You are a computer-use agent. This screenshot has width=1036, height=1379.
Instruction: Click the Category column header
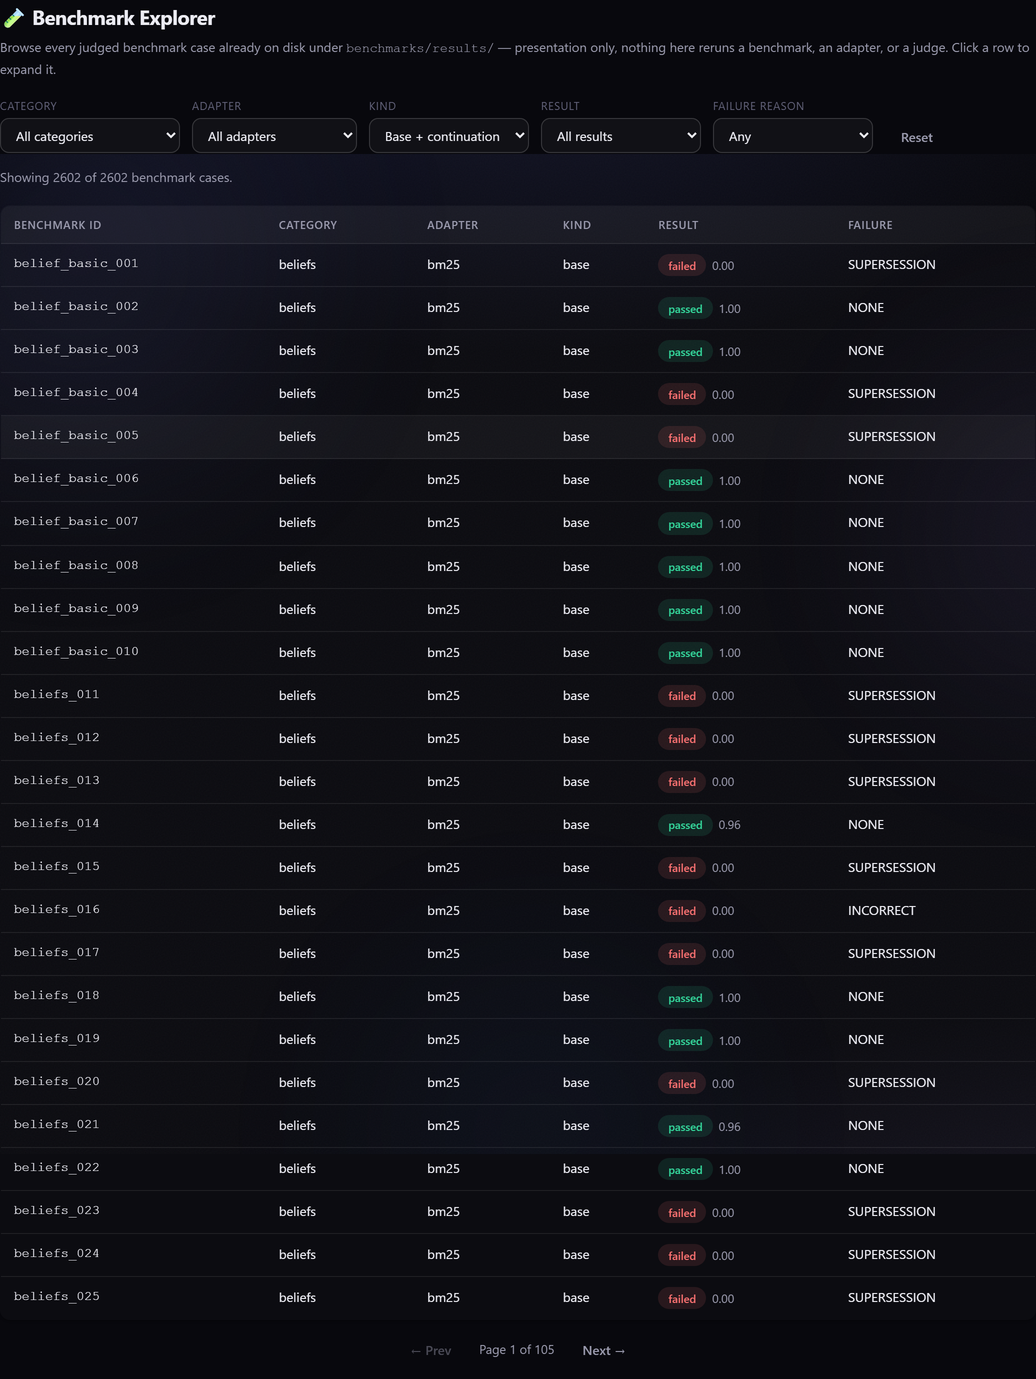(x=308, y=225)
